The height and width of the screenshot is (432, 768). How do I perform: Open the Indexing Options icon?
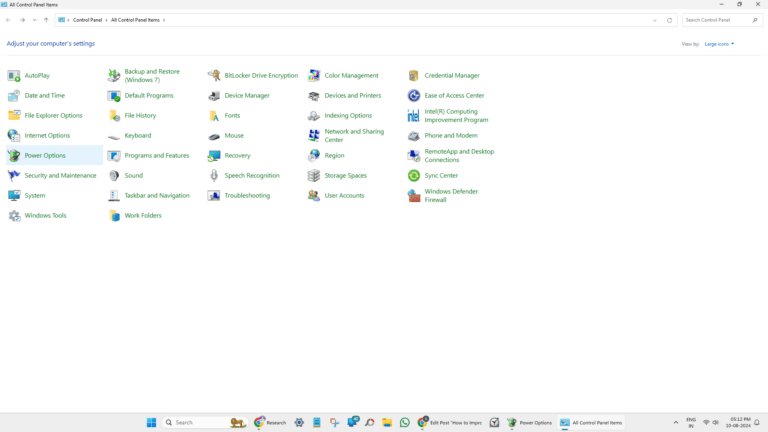point(313,116)
